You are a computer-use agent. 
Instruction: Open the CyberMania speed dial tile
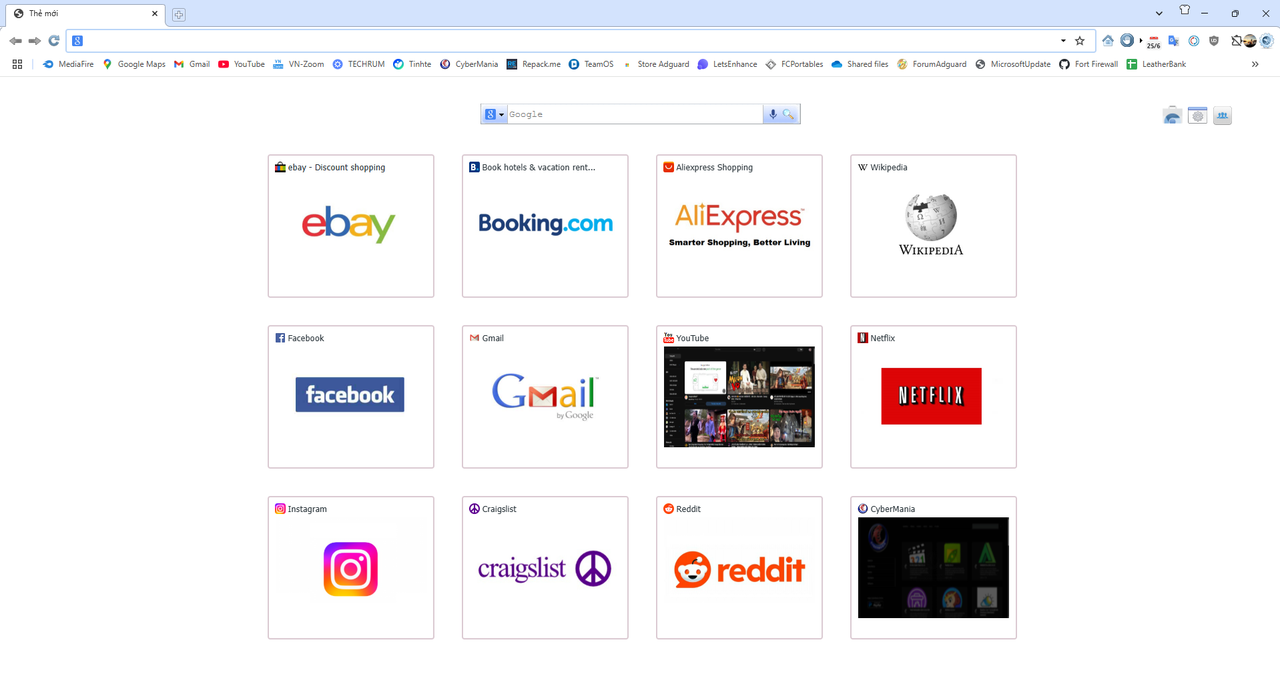coord(933,568)
